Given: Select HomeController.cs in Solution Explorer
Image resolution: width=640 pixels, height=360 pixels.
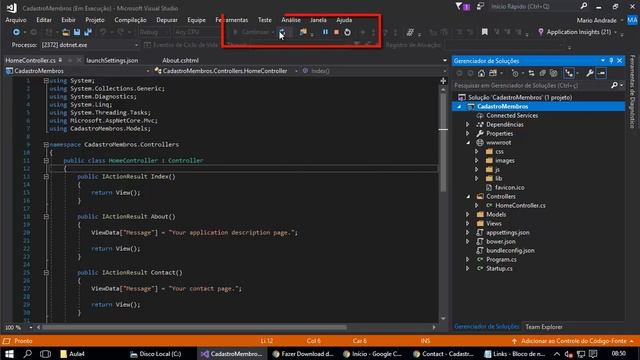Looking at the screenshot, I should (520, 205).
